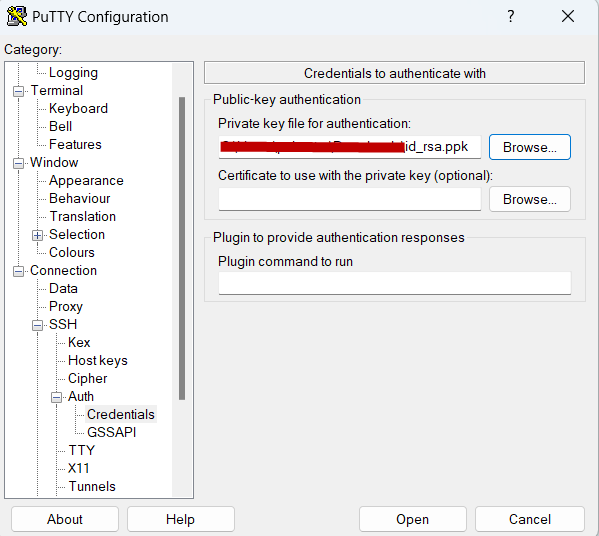Click the certificate file input field
Image resolution: width=599 pixels, height=536 pixels.
click(350, 199)
